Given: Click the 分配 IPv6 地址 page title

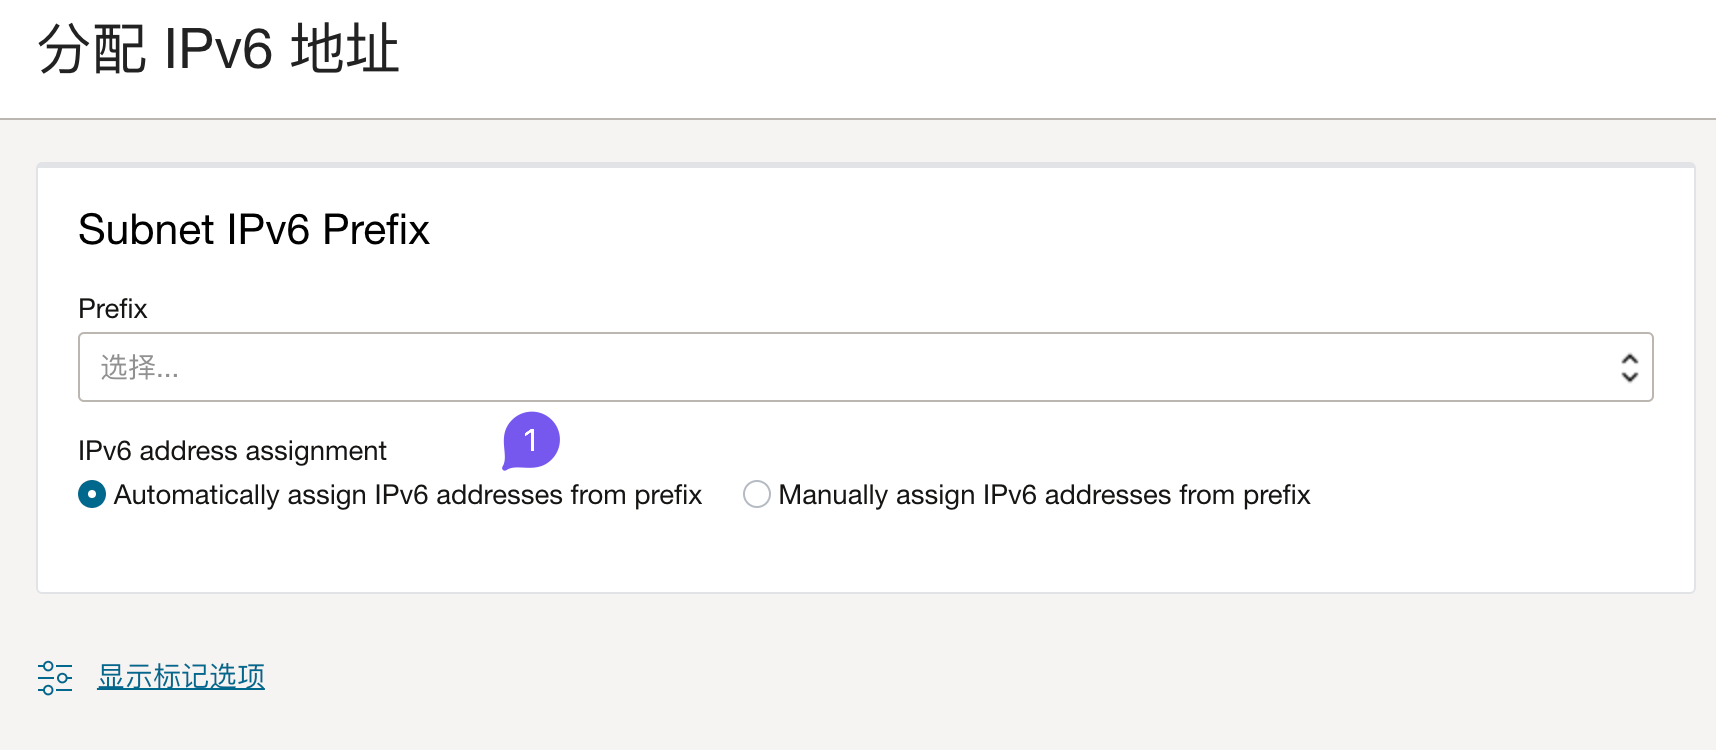Looking at the screenshot, I should (218, 50).
